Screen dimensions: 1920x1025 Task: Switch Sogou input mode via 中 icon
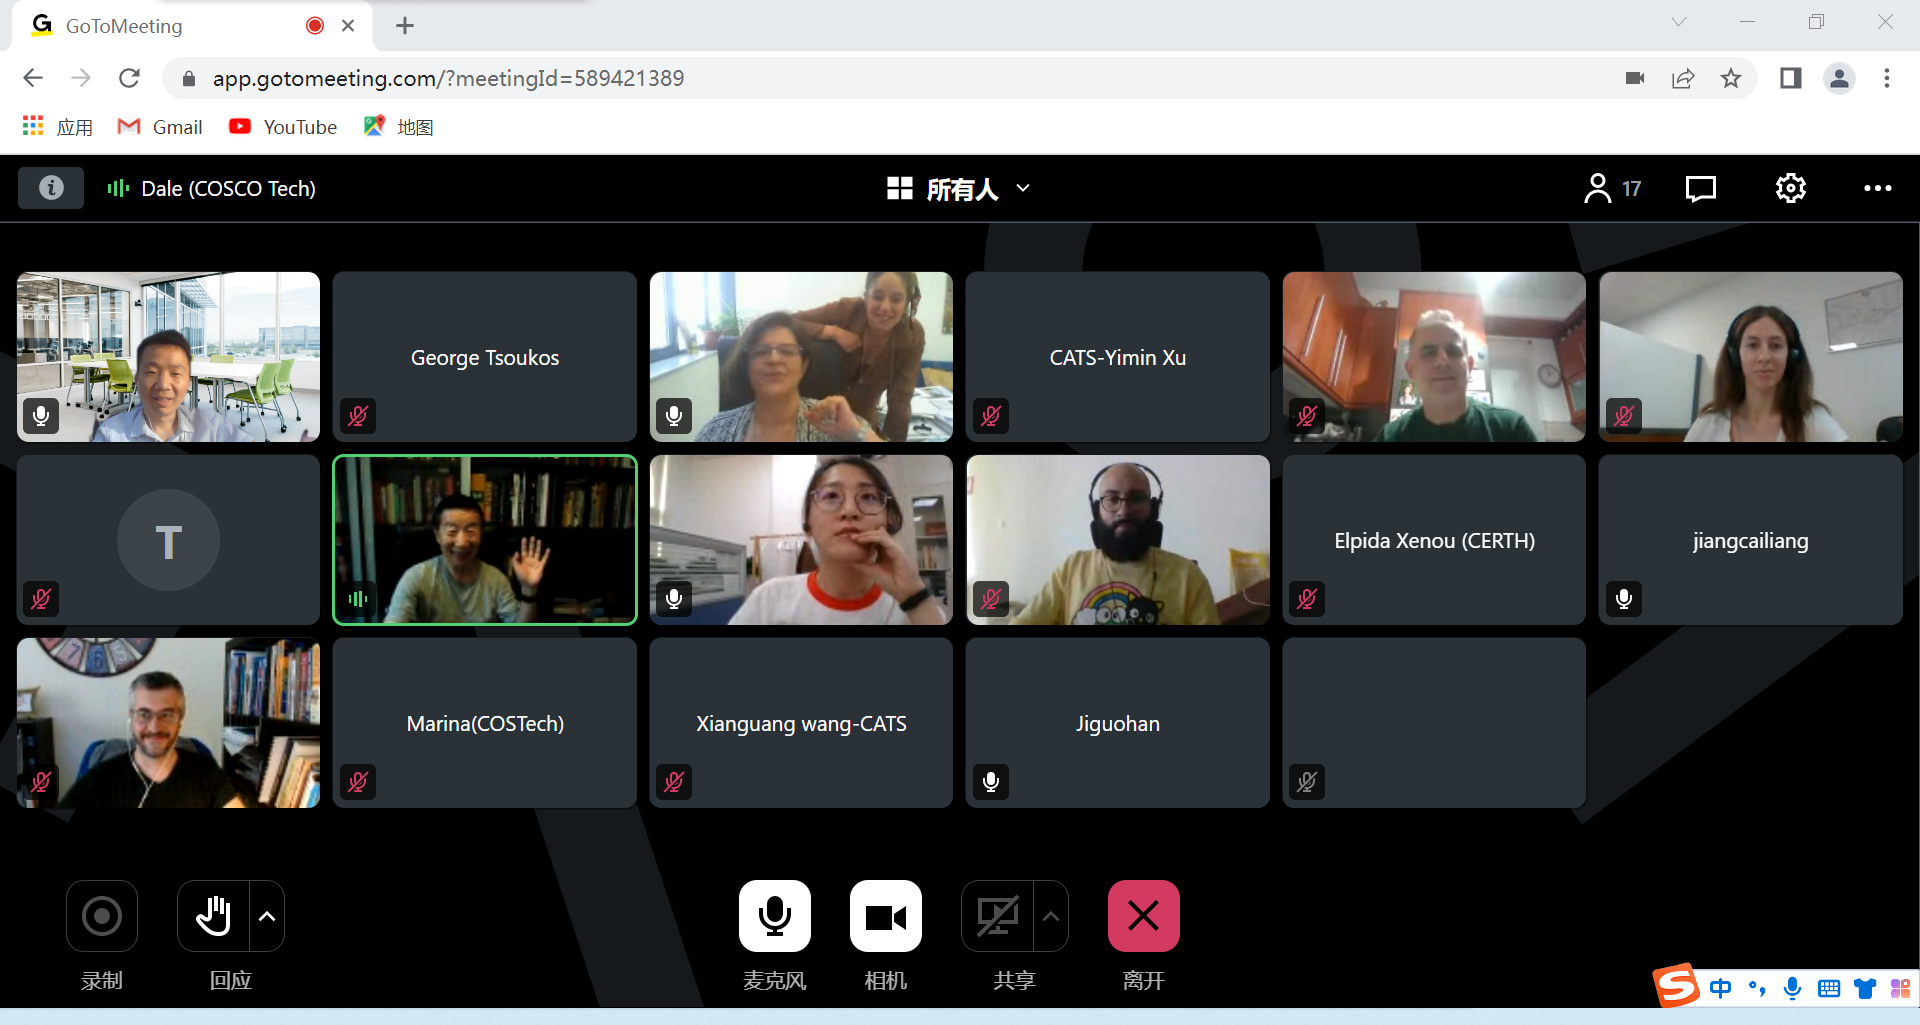pos(1720,989)
